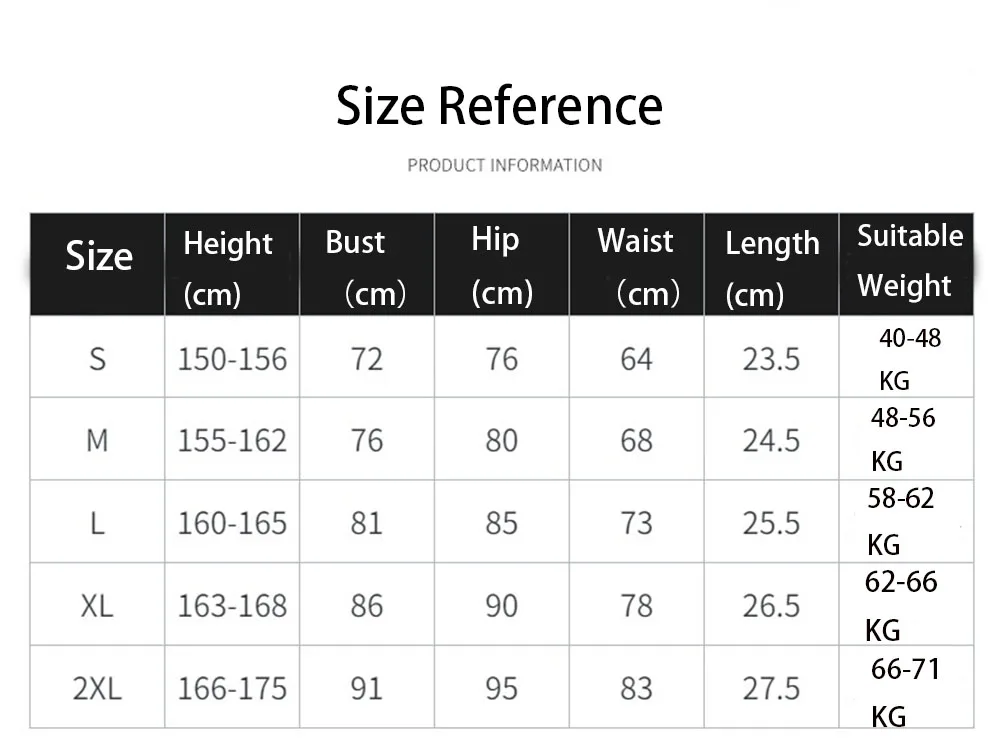
Task: Click the 40-48 KG weight cell
Action: tap(906, 357)
